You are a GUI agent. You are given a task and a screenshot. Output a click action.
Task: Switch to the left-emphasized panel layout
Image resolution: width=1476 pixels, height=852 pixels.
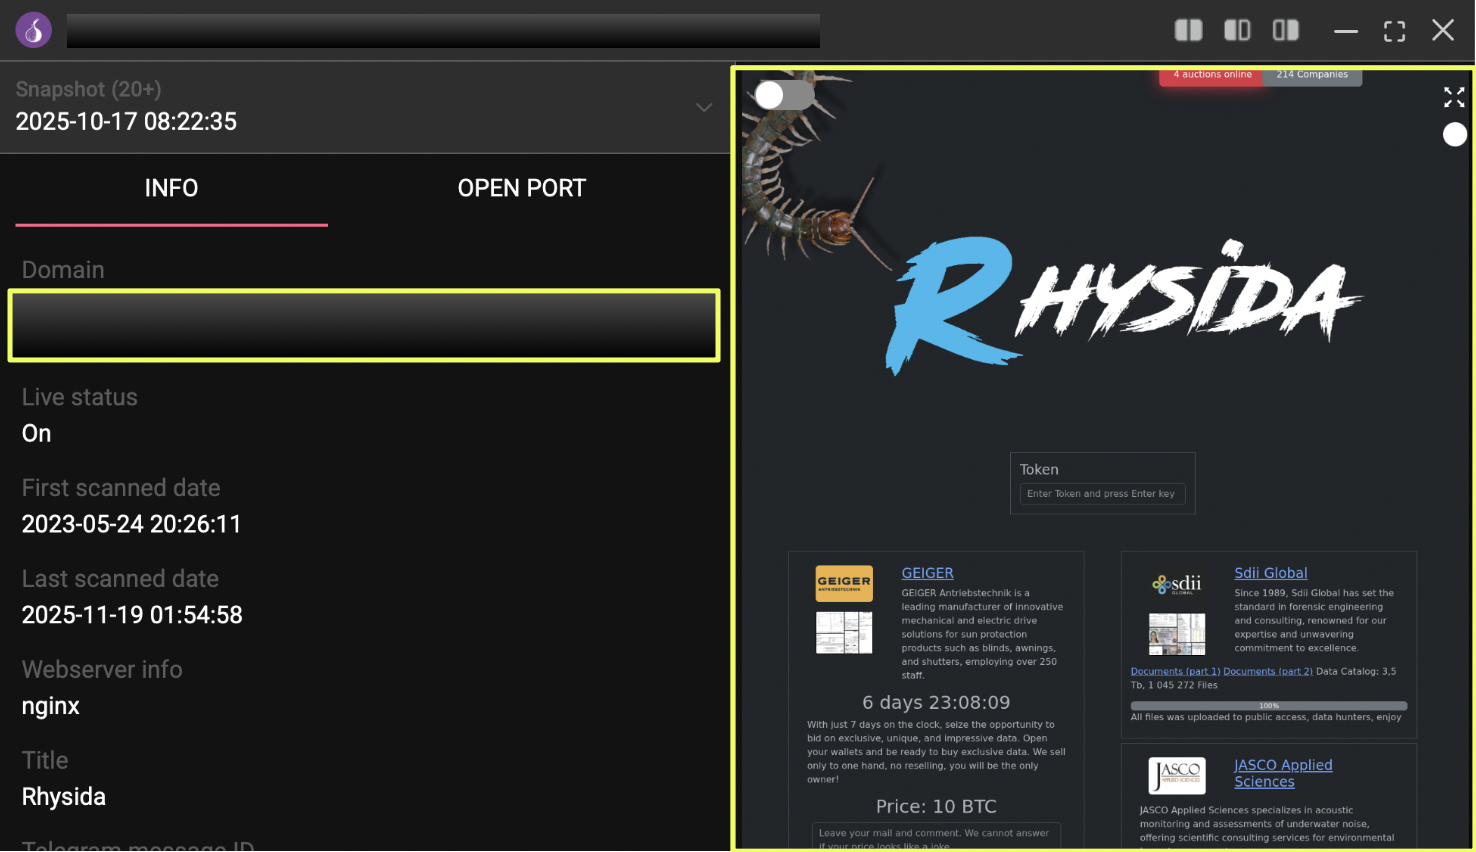(1237, 30)
